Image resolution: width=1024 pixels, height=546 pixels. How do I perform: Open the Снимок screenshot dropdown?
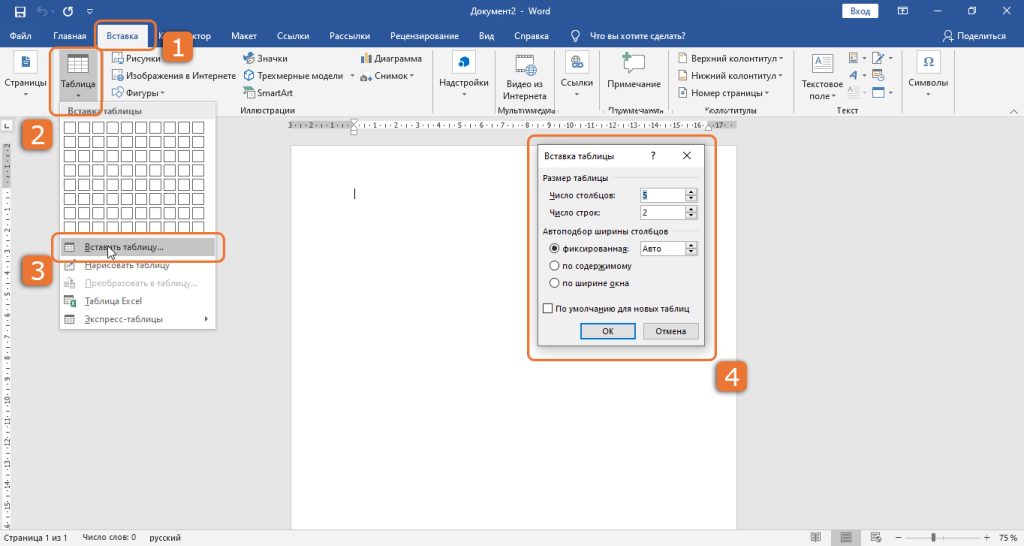[387, 76]
